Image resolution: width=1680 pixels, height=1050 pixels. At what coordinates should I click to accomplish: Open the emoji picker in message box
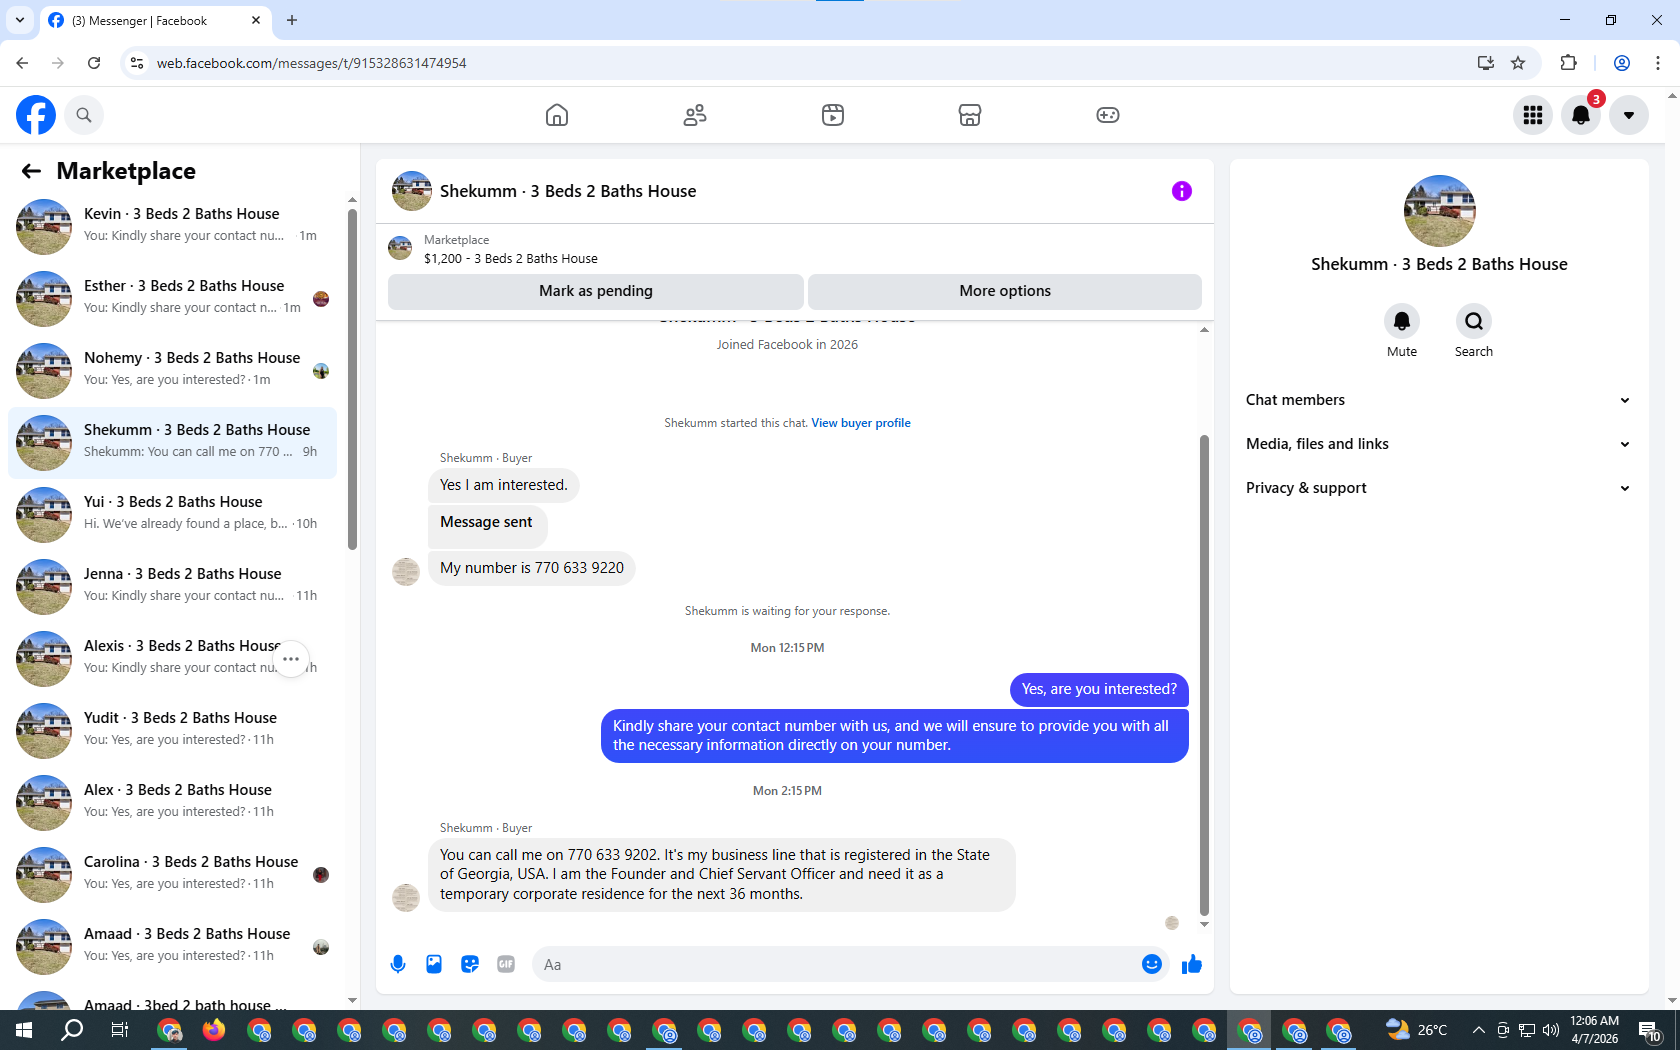1152,964
